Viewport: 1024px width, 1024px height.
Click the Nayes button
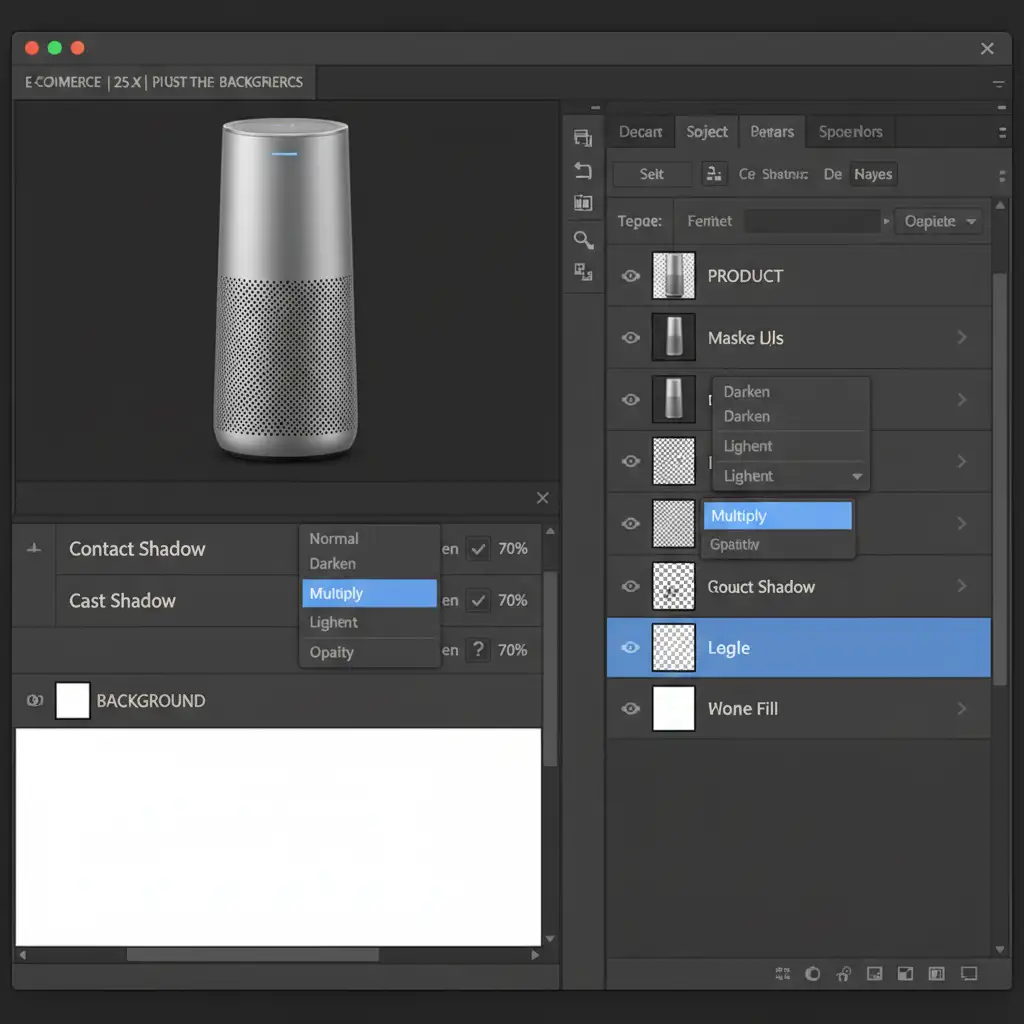pos(873,174)
